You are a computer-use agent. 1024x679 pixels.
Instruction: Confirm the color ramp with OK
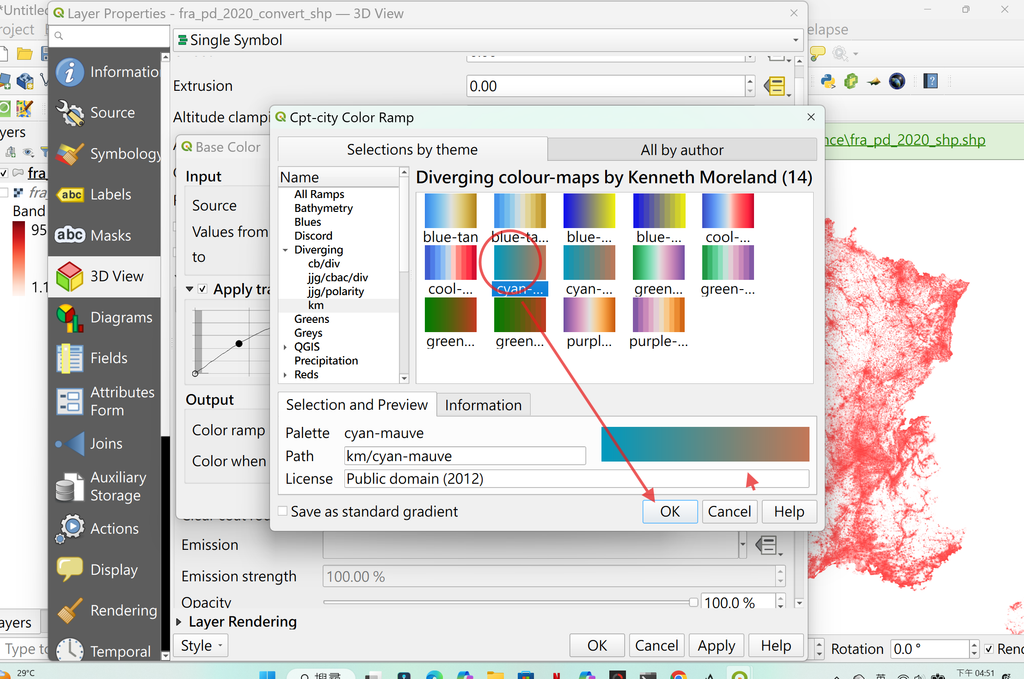coord(670,511)
